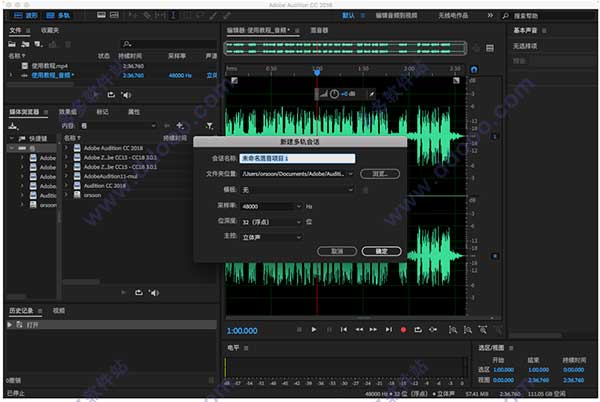This screenshot has width=600, height=402.
Task: Click current time display 1:00.000
Action: (242, 331)
